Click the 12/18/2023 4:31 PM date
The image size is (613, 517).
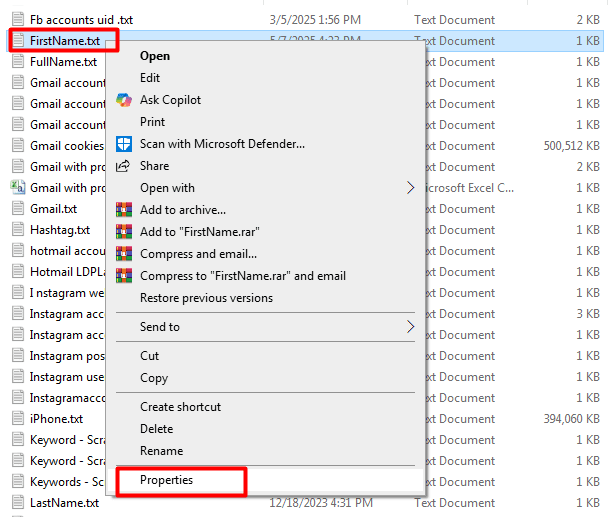click(x=321, y=503)
